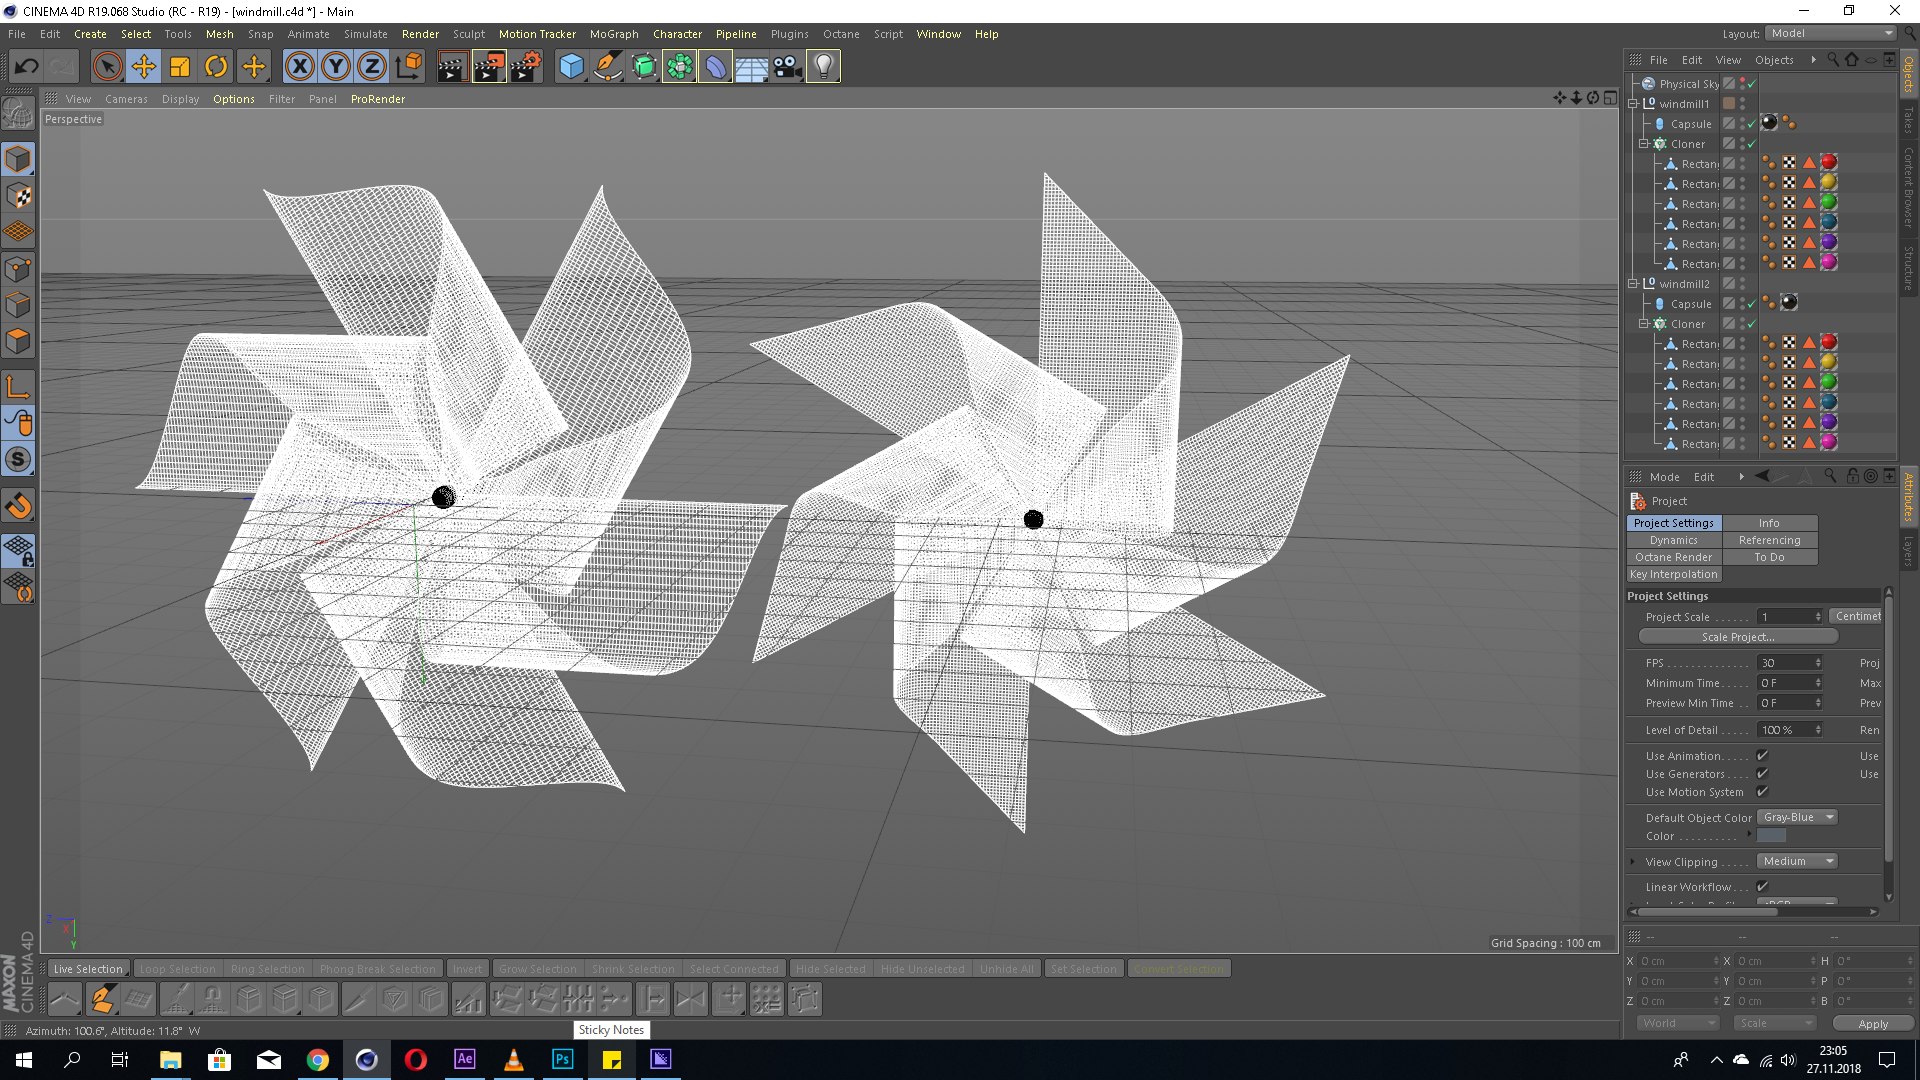This screenshot has width=1920, height=1080.
Task: Click the Apply button
Action: coord(1873,1024)
